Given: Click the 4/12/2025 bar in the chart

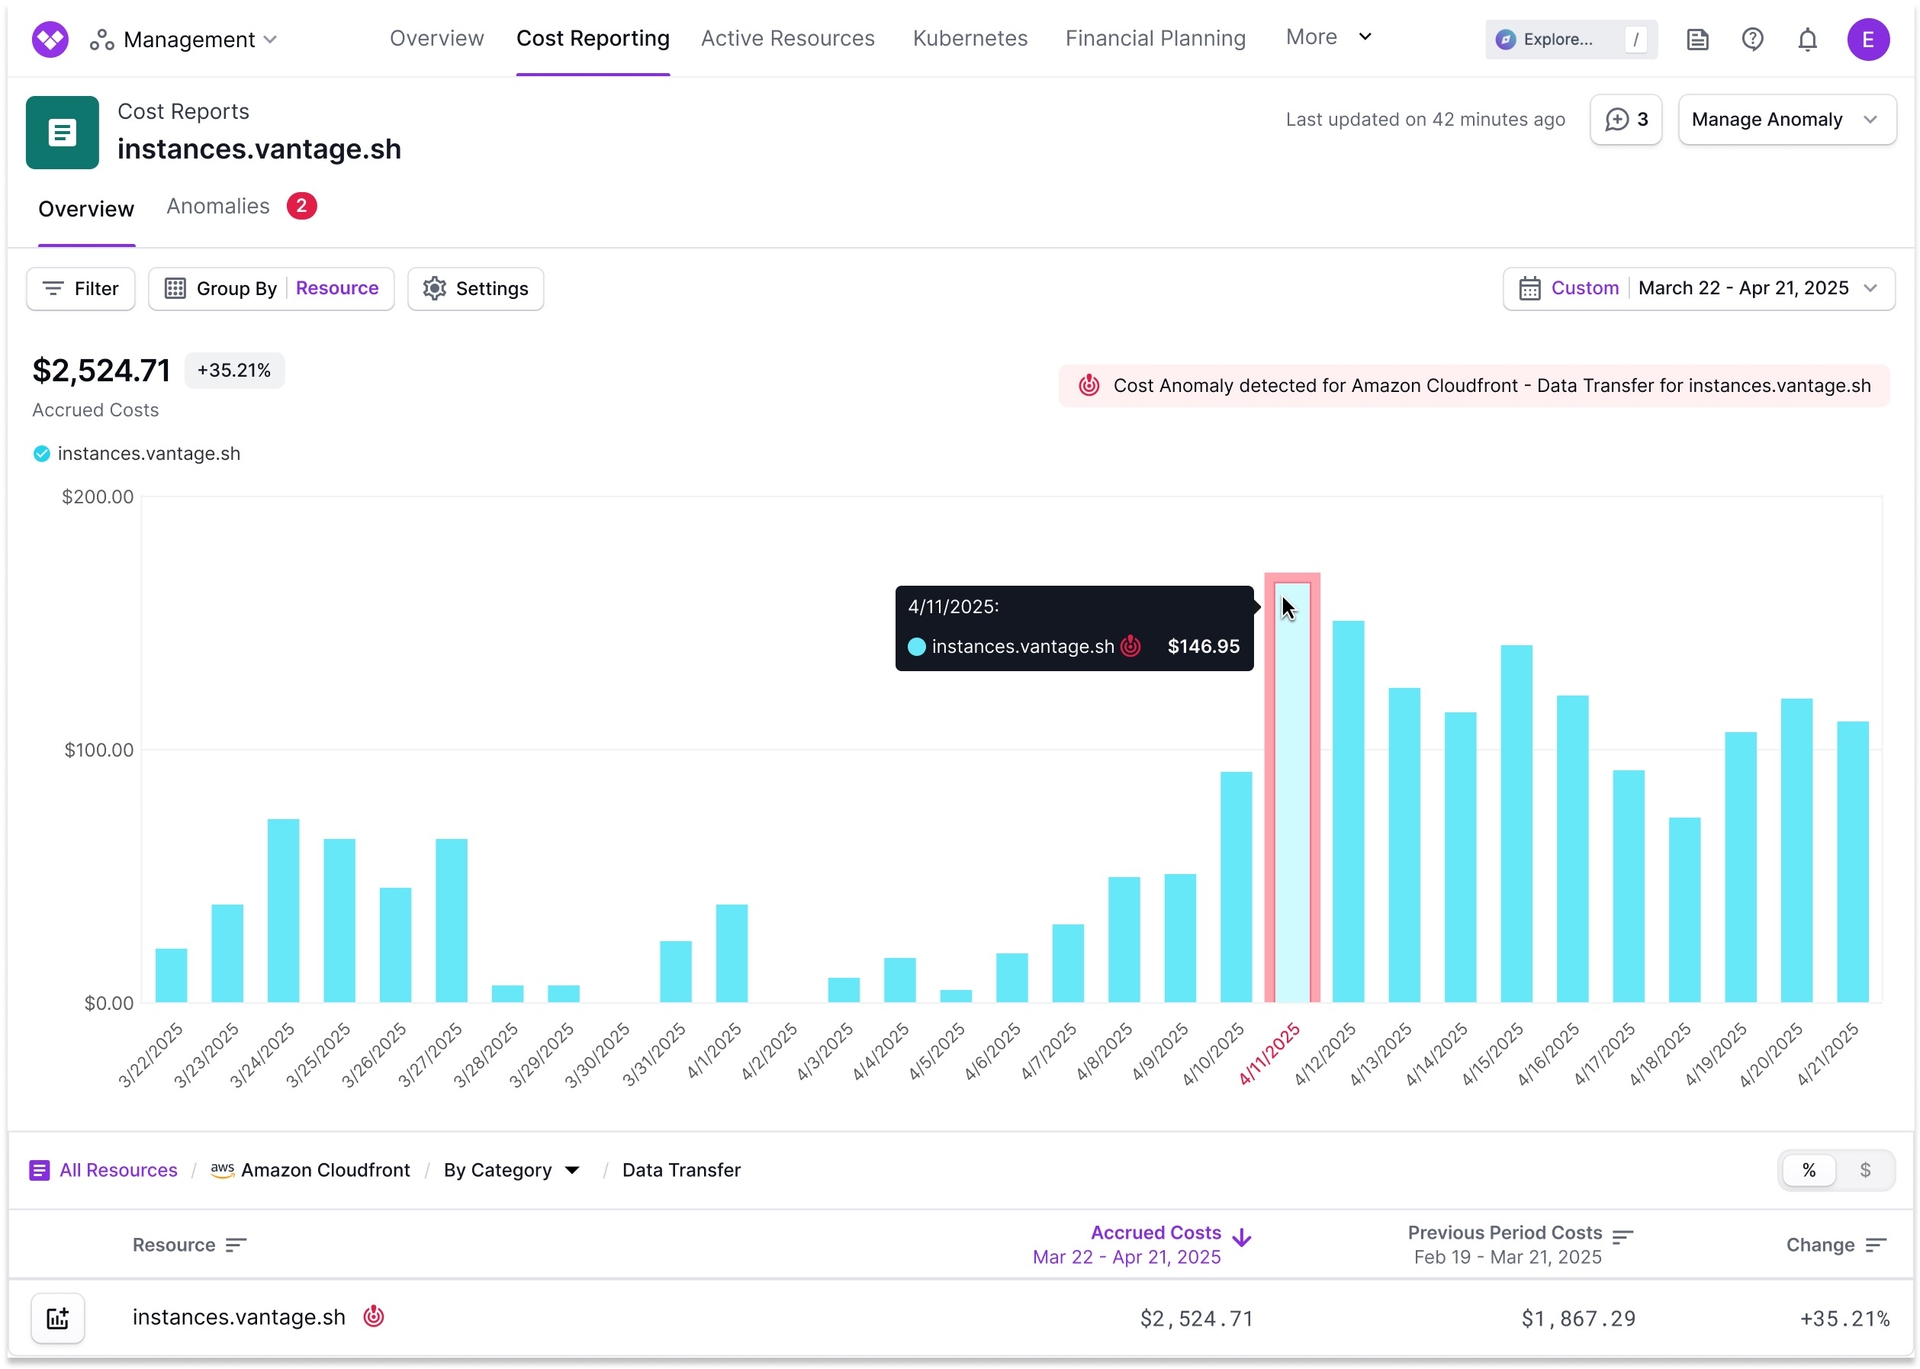Looking at the screenshot, I should (x=1348, y=811).
